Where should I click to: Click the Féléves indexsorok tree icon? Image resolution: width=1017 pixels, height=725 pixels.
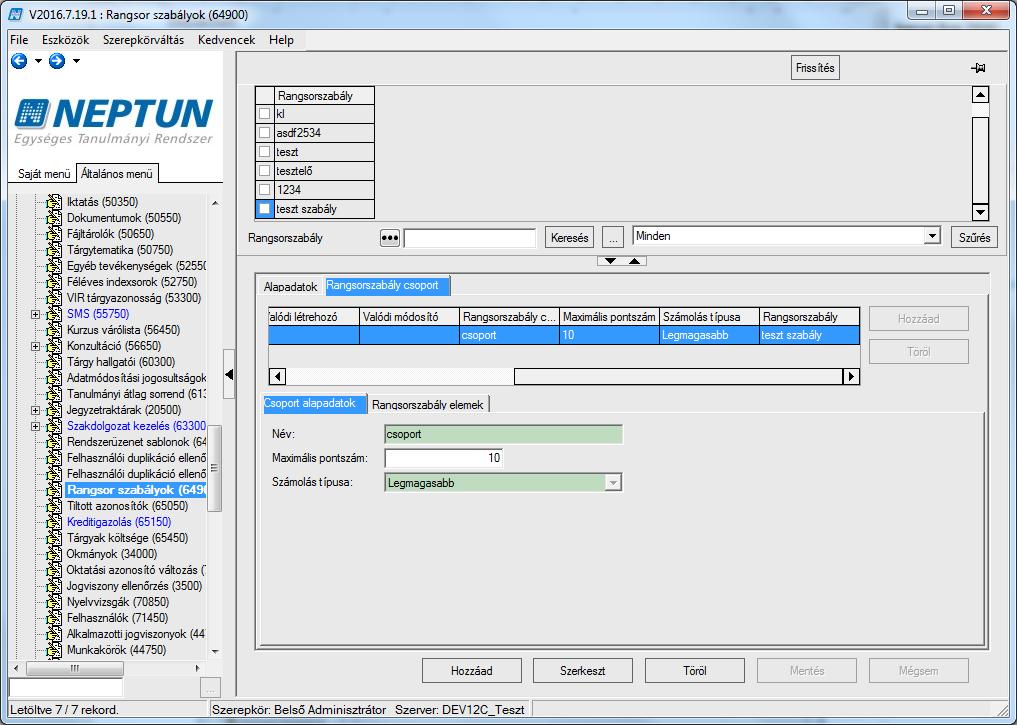tap(54, 282)
